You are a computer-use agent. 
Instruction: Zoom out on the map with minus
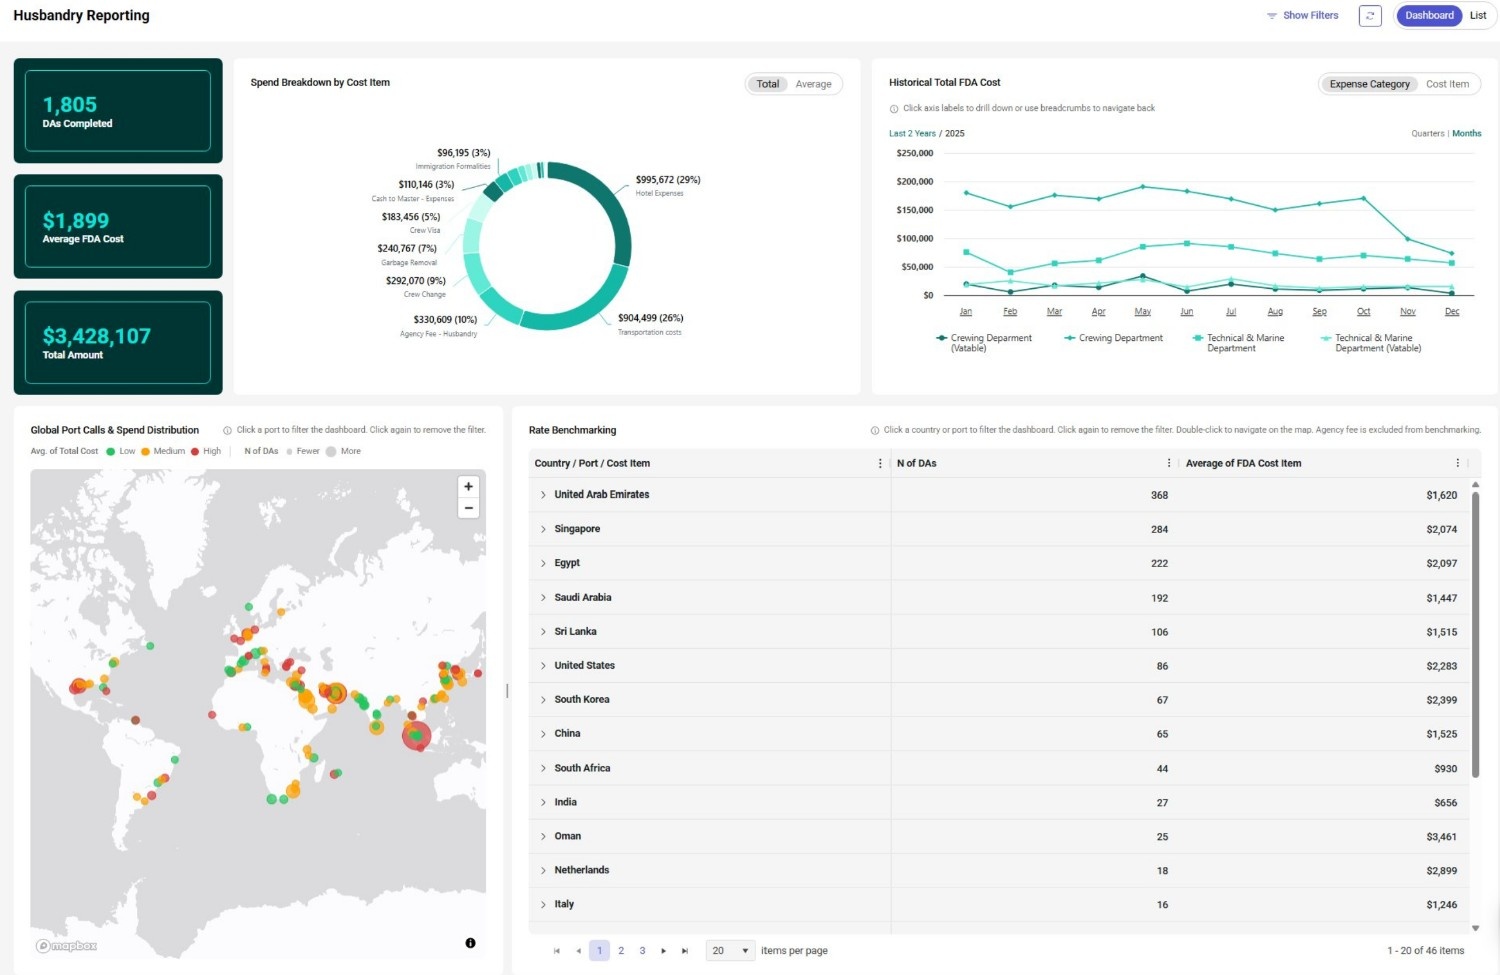(468, 508)
